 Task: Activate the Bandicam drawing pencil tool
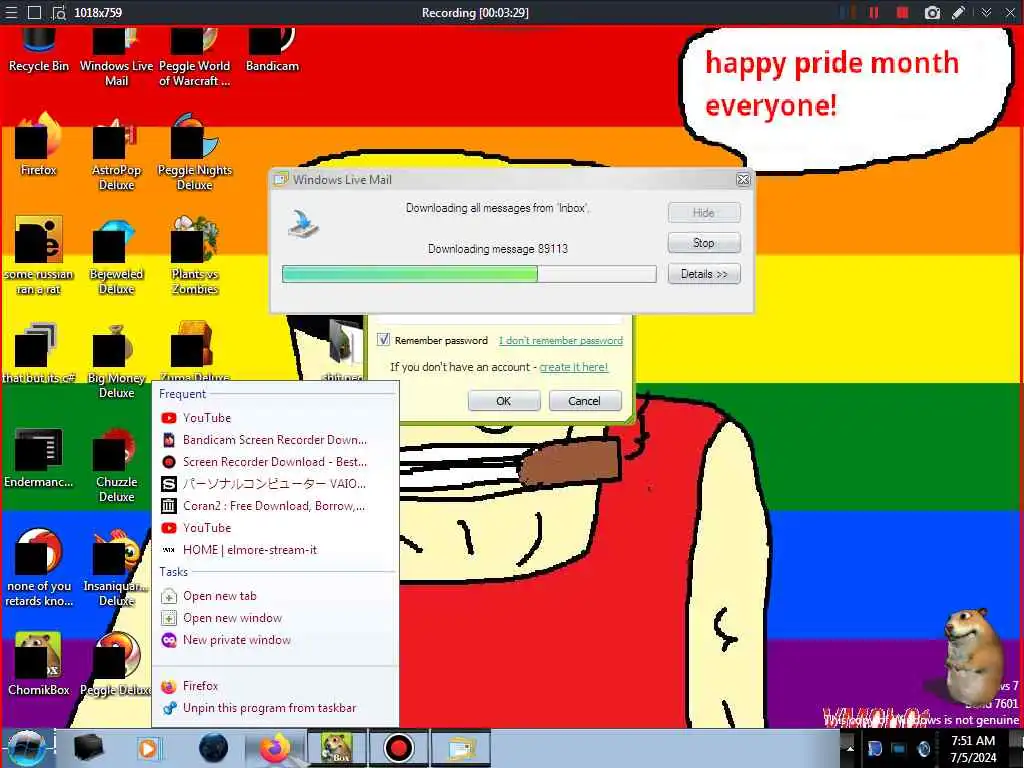click(958, 12)
